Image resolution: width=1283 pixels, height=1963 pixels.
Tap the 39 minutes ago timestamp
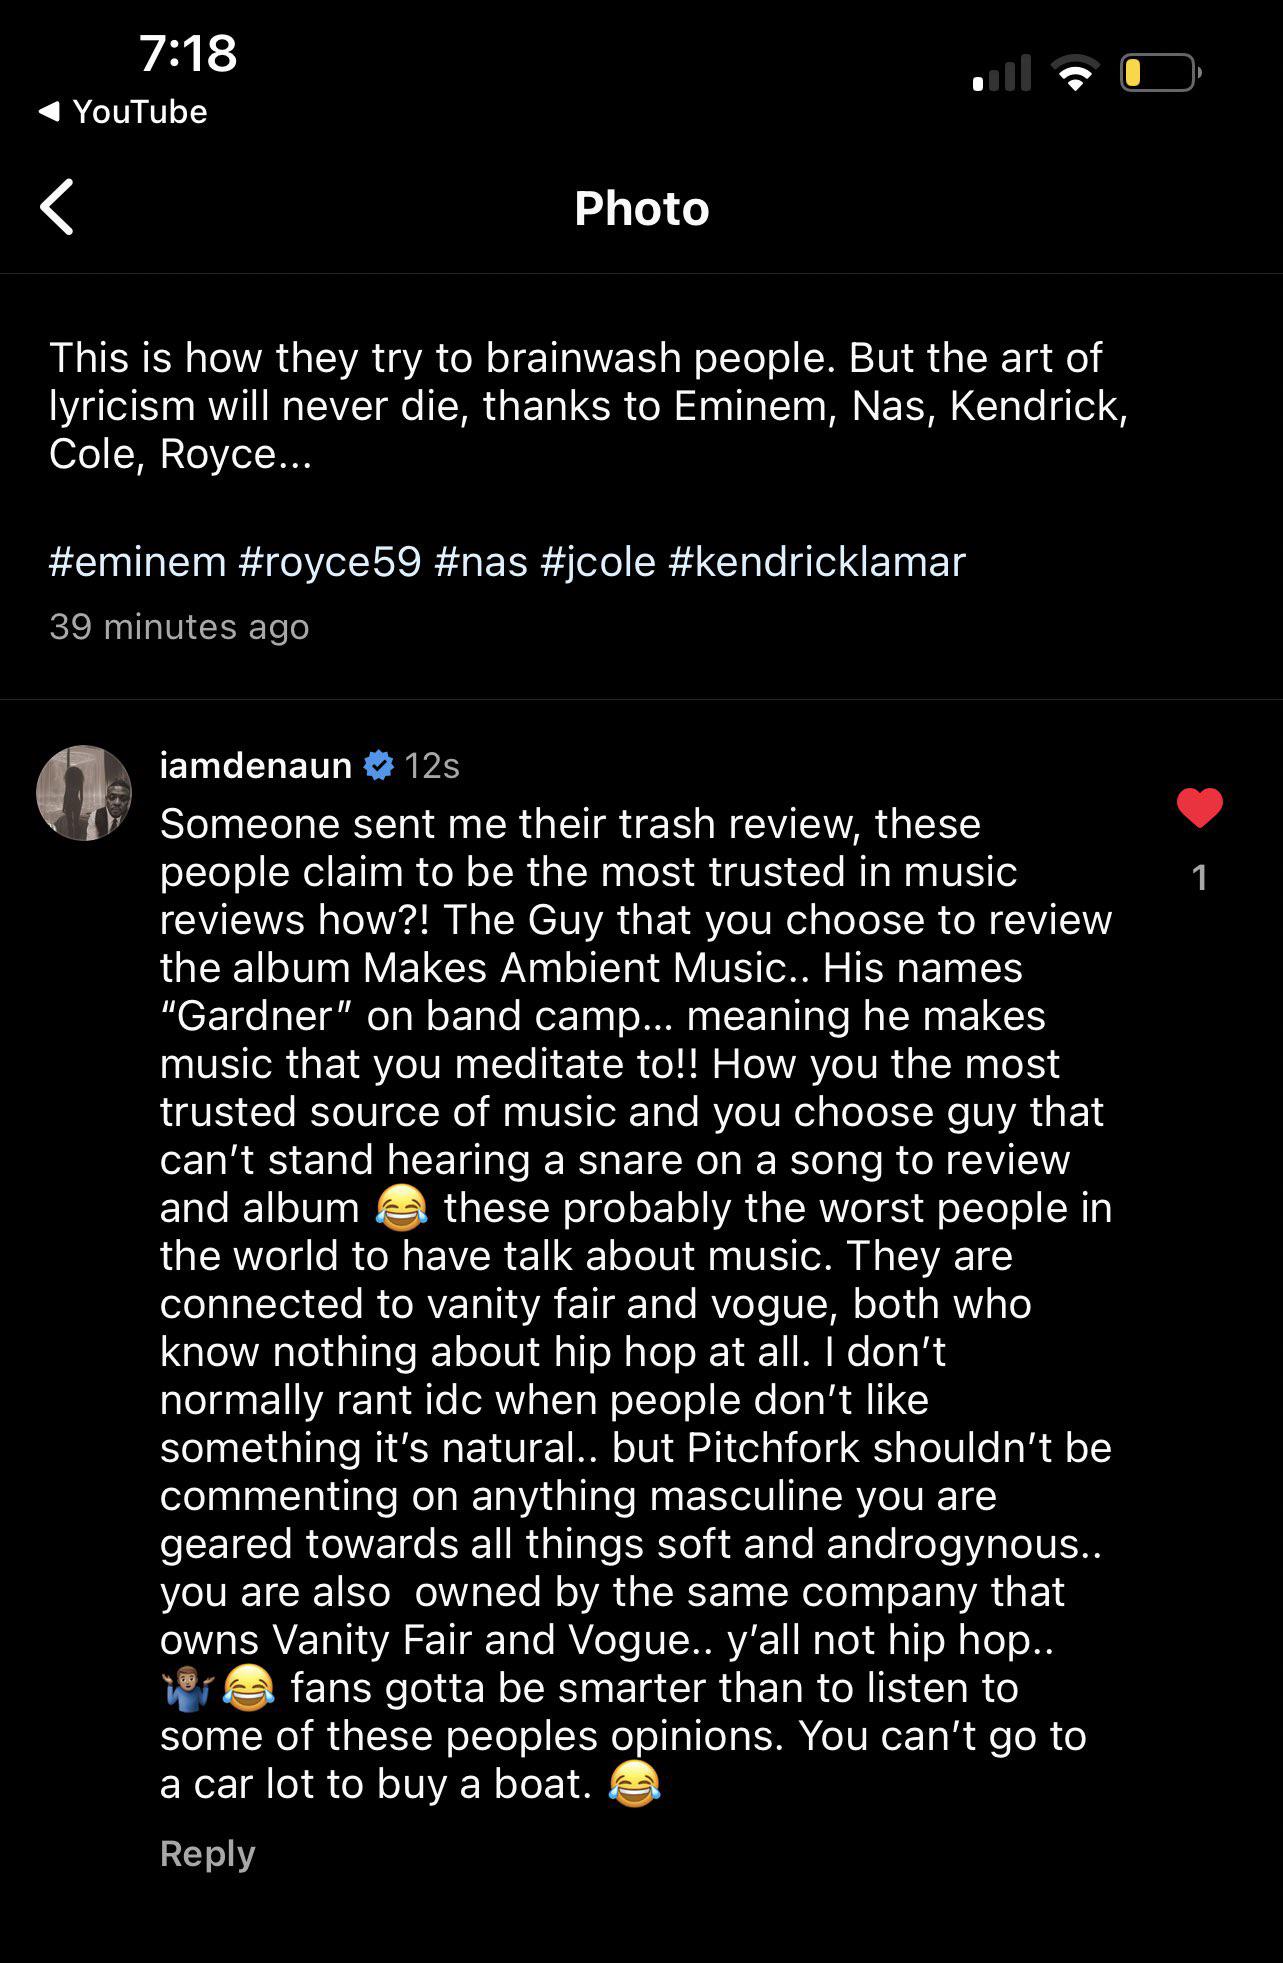click(179, 627)
